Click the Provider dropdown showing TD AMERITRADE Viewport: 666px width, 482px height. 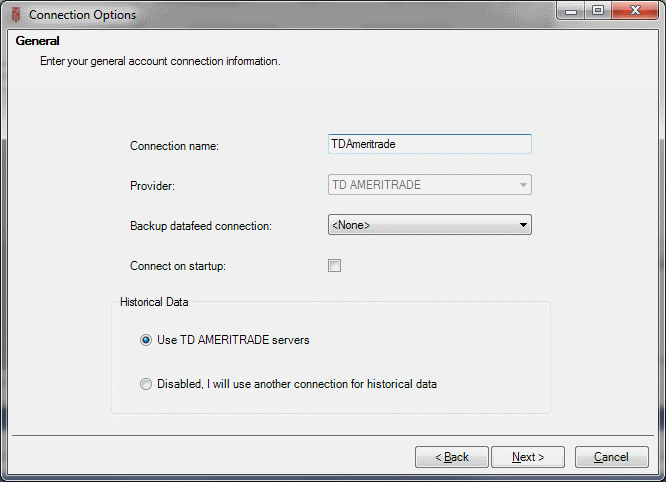pos(429,185)
